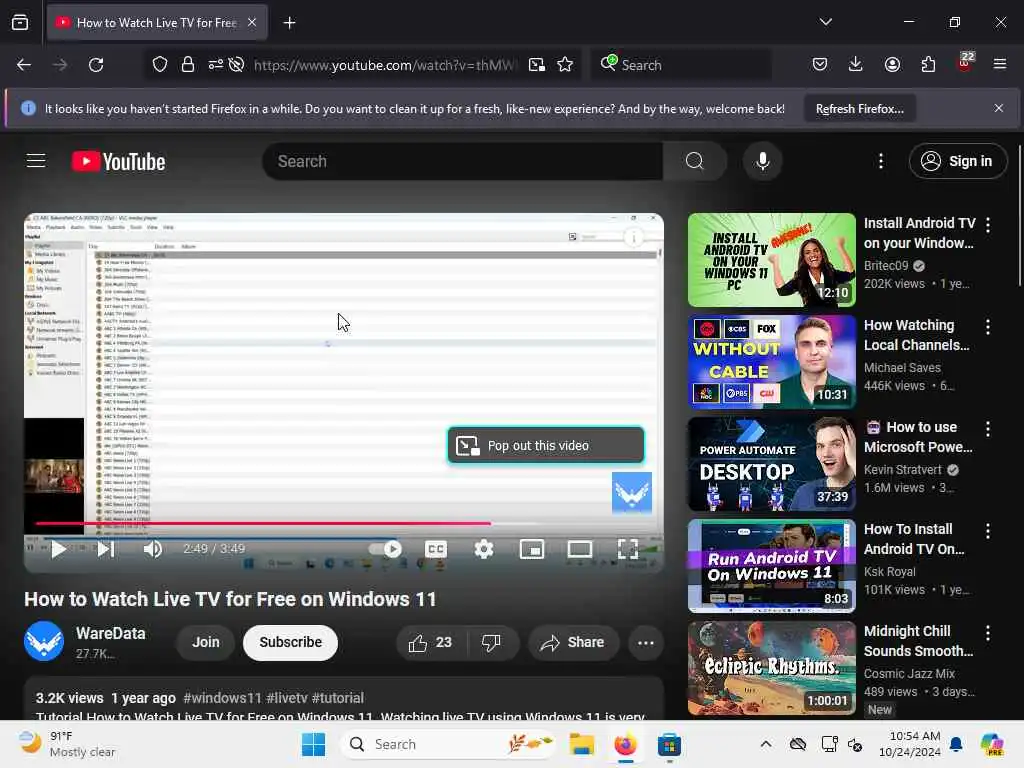Open video settings gear

[484, 549]
